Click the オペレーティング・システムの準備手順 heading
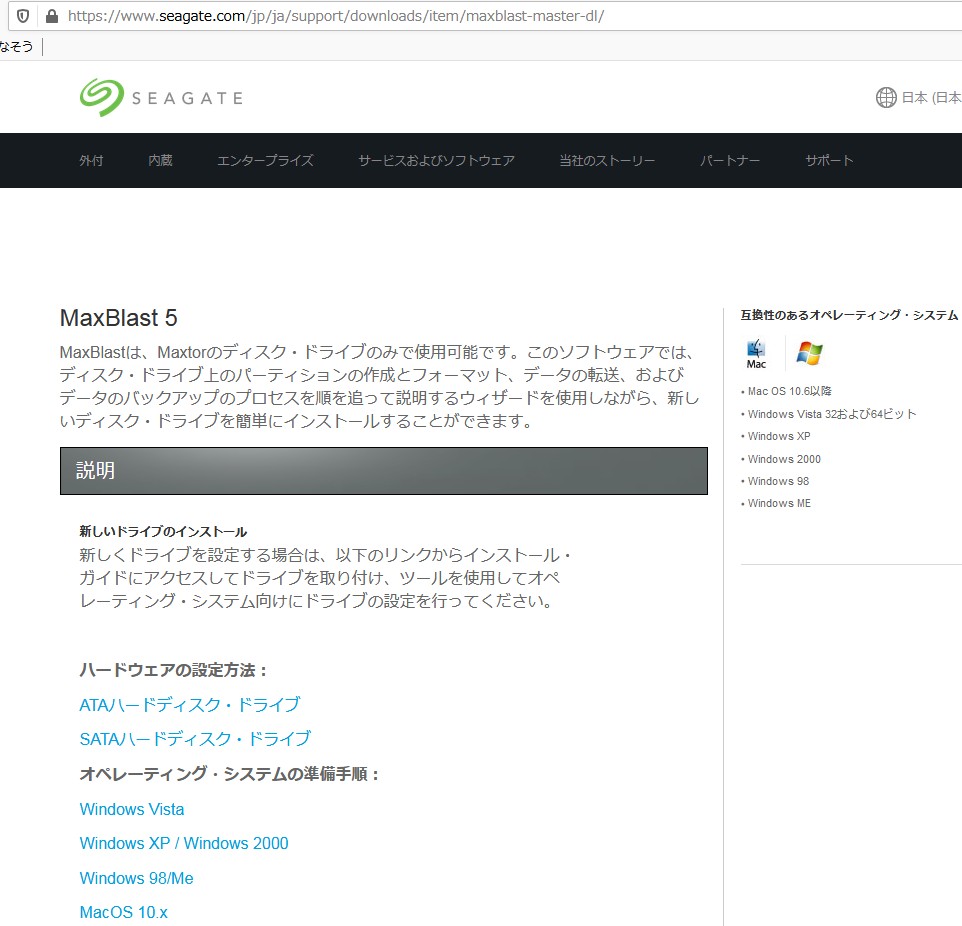 tap(229, 773)
